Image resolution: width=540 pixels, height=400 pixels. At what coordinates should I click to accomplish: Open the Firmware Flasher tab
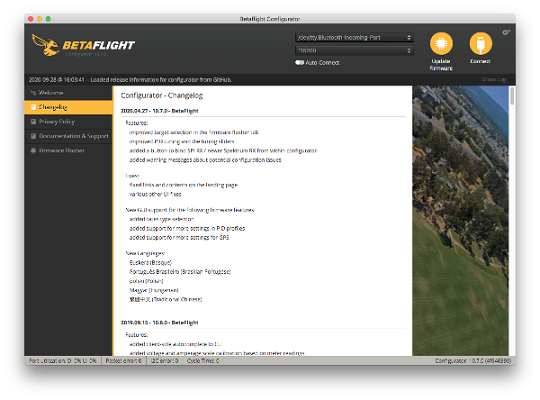pyautogui.click(x=69, y=151)
